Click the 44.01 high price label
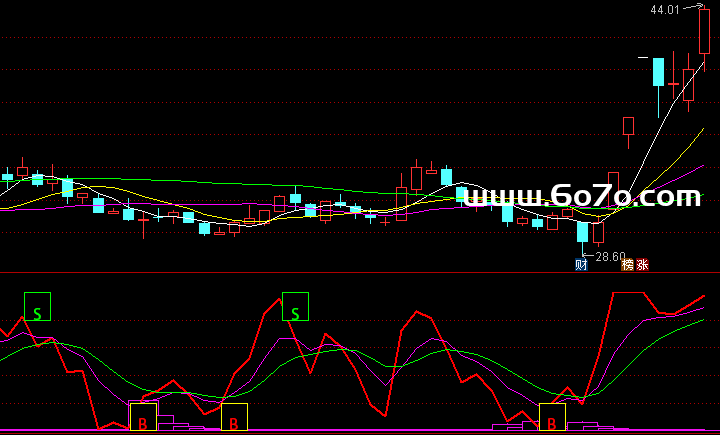 [x=664, y=10]
